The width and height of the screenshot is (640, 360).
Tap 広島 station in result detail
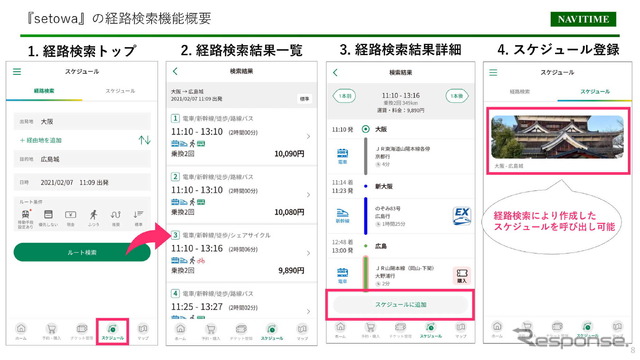[x=381, y=246]
